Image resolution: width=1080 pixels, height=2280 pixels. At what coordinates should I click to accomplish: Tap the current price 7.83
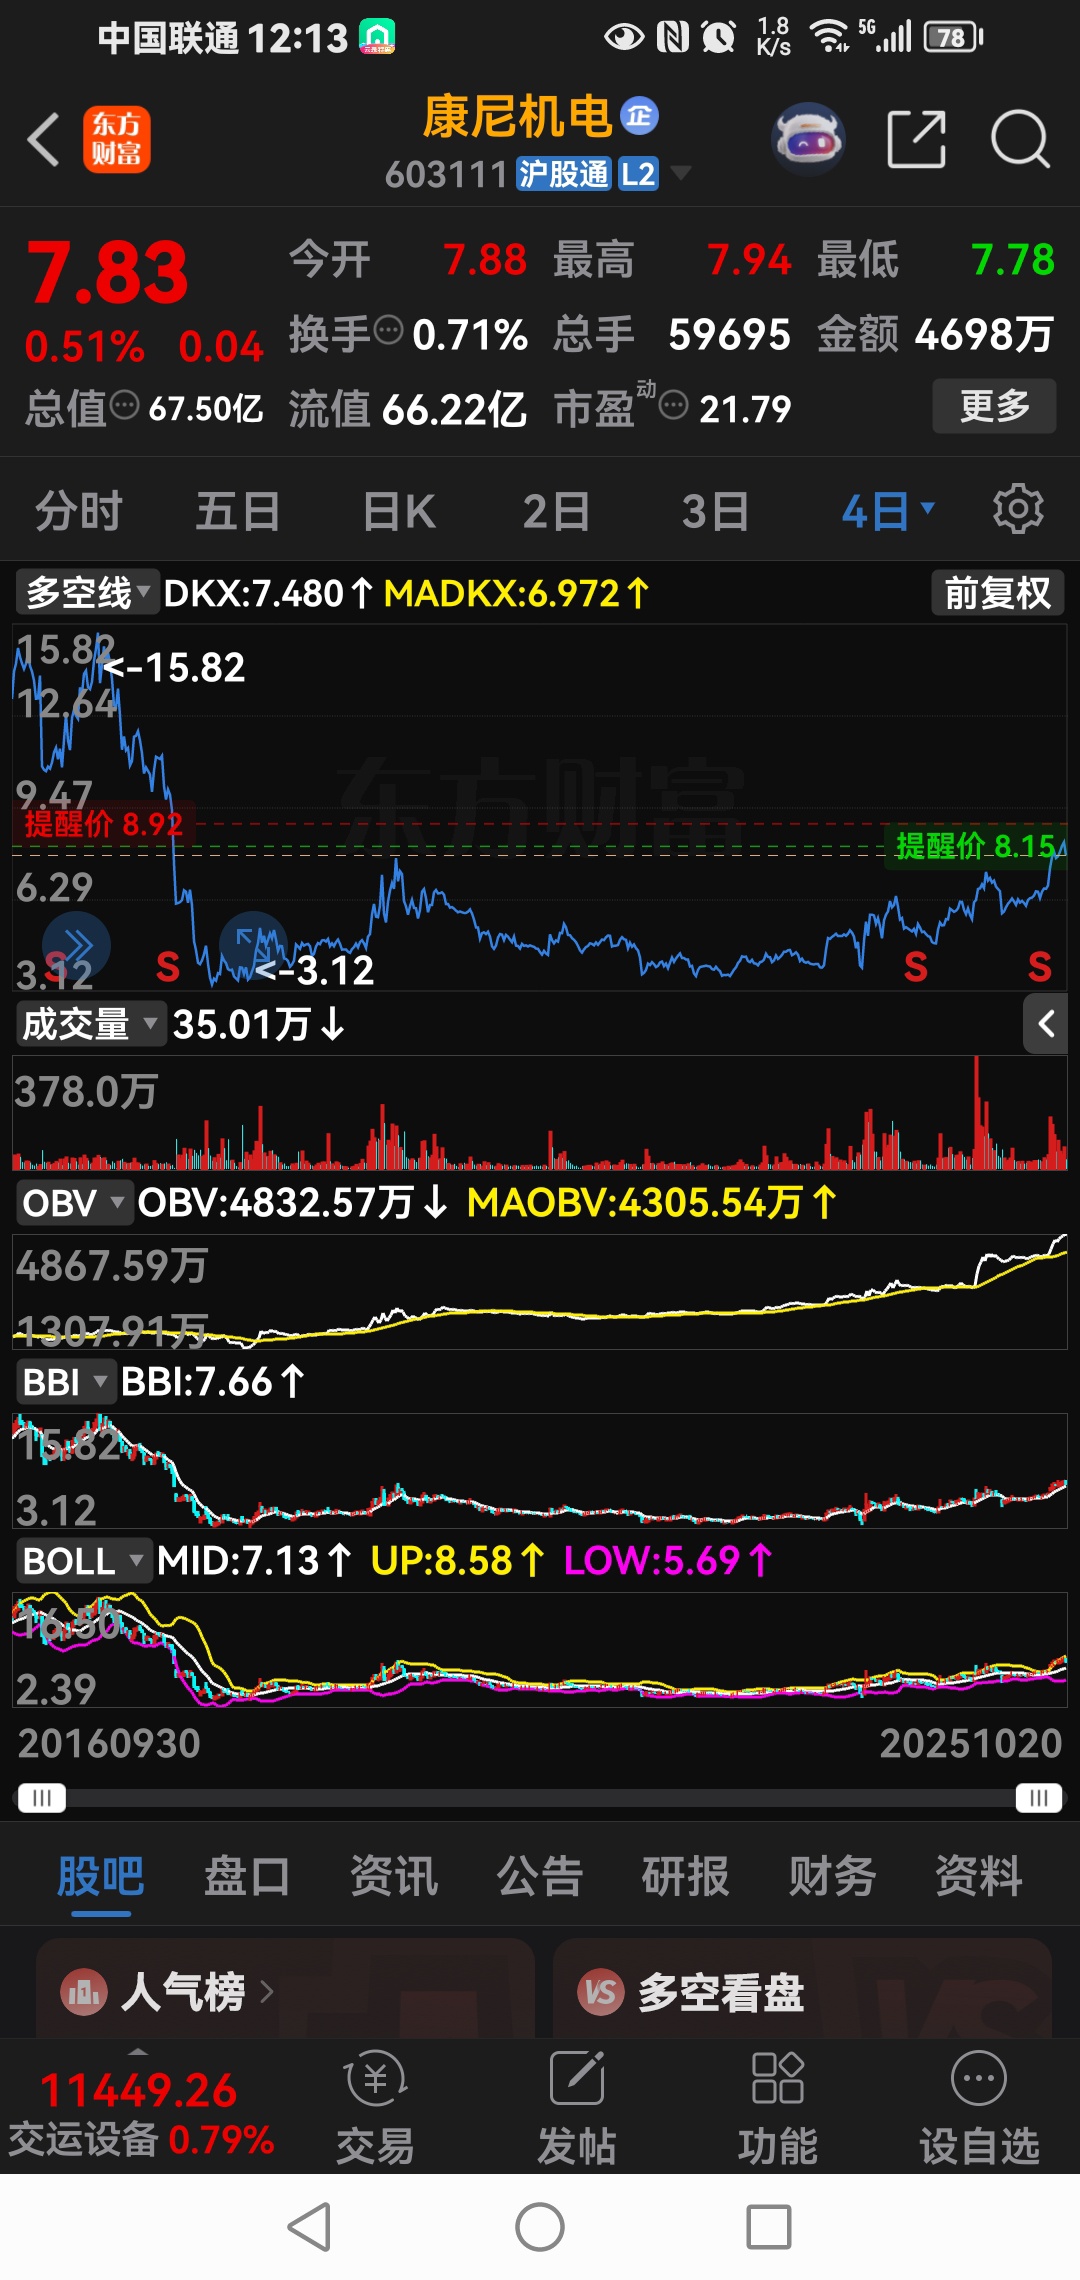pyautogui.click(x=107, y=273)
